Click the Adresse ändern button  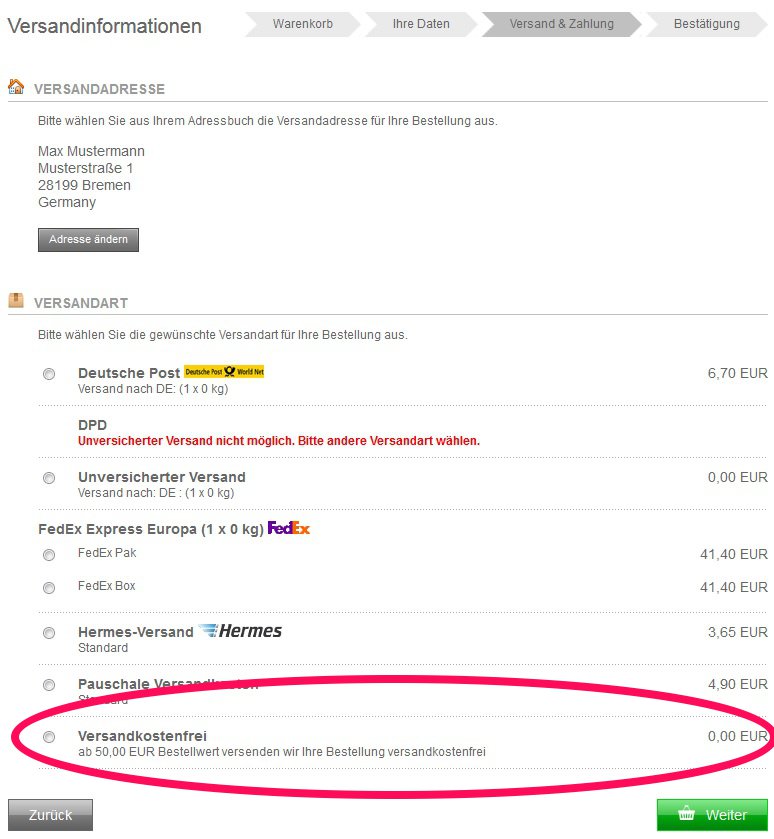point(88,240)
